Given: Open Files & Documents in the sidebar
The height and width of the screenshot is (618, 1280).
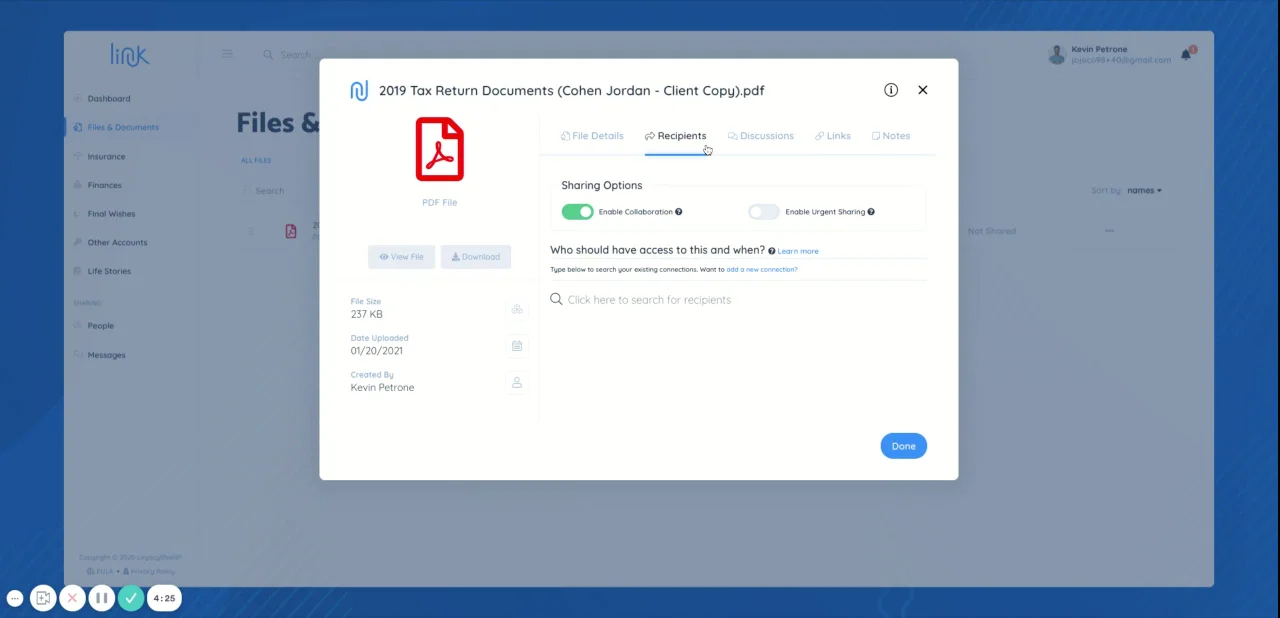Looking at the screenshot, I should pos(122,127).
